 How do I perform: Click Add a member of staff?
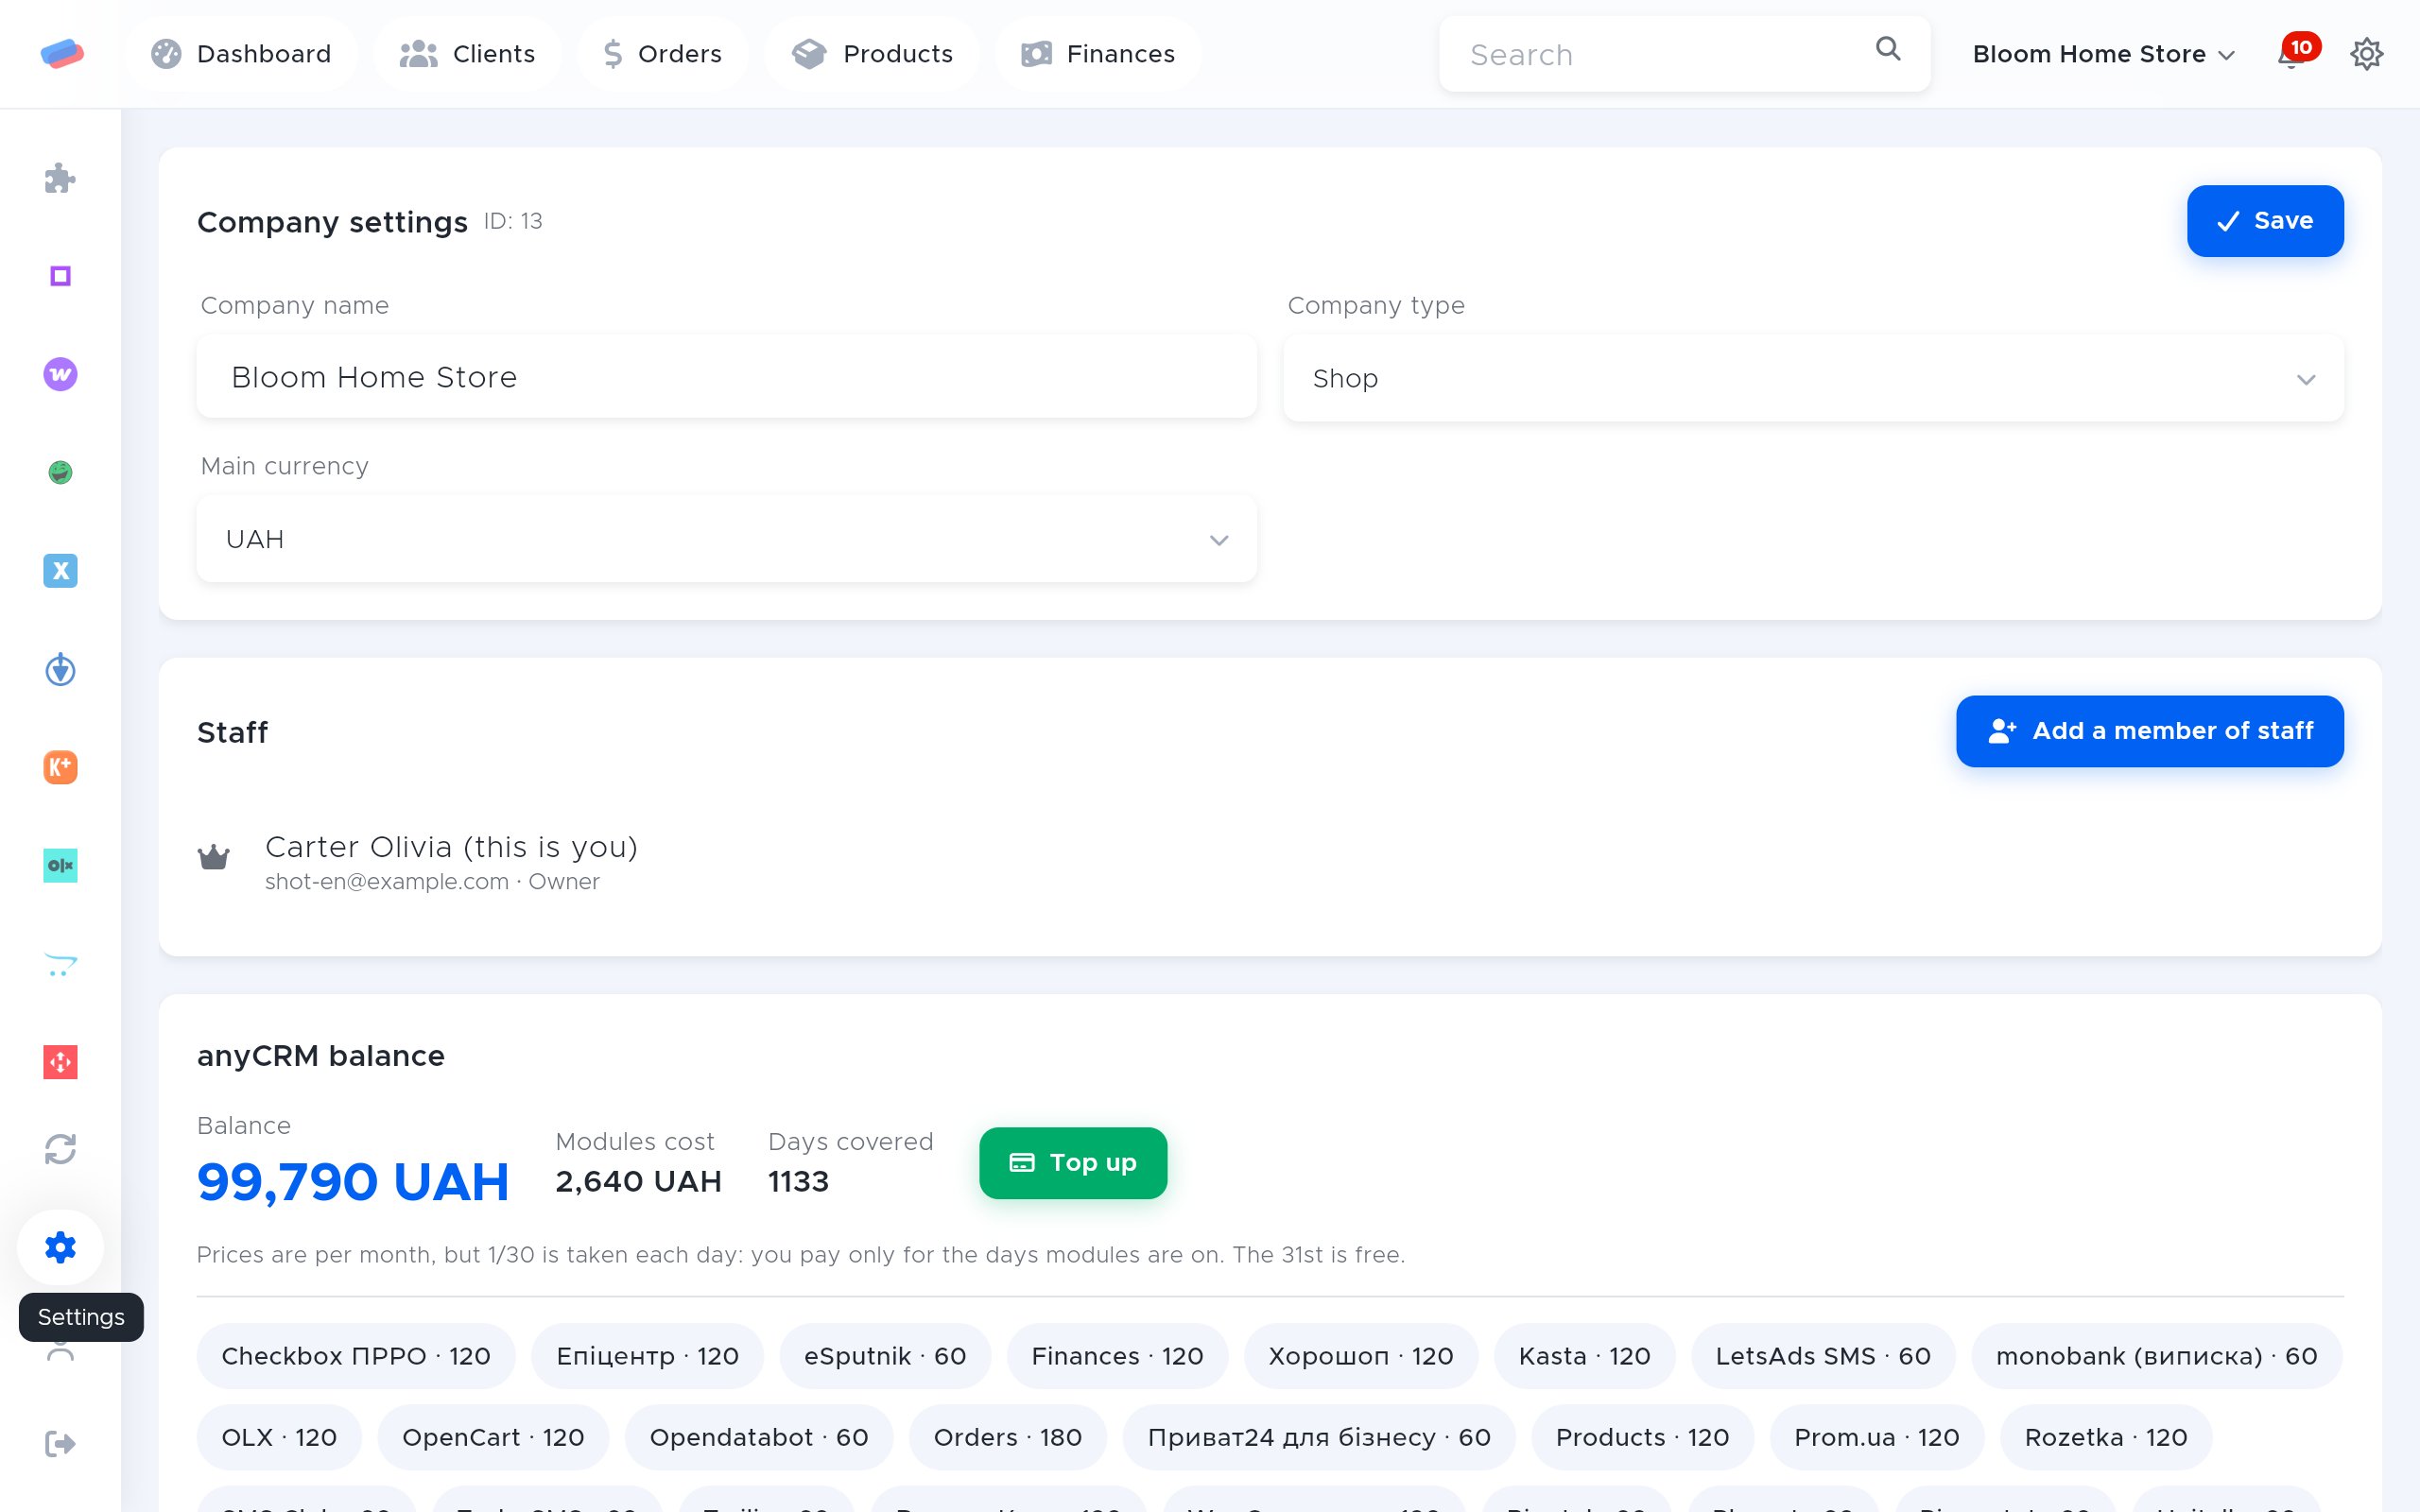[2149, 731]
